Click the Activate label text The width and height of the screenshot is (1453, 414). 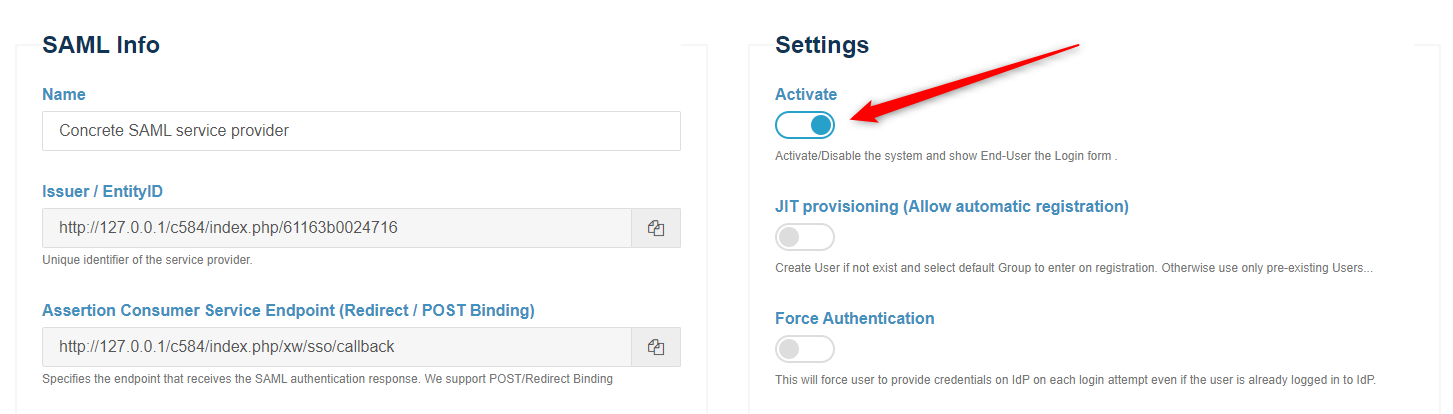[x=806, y=94]
